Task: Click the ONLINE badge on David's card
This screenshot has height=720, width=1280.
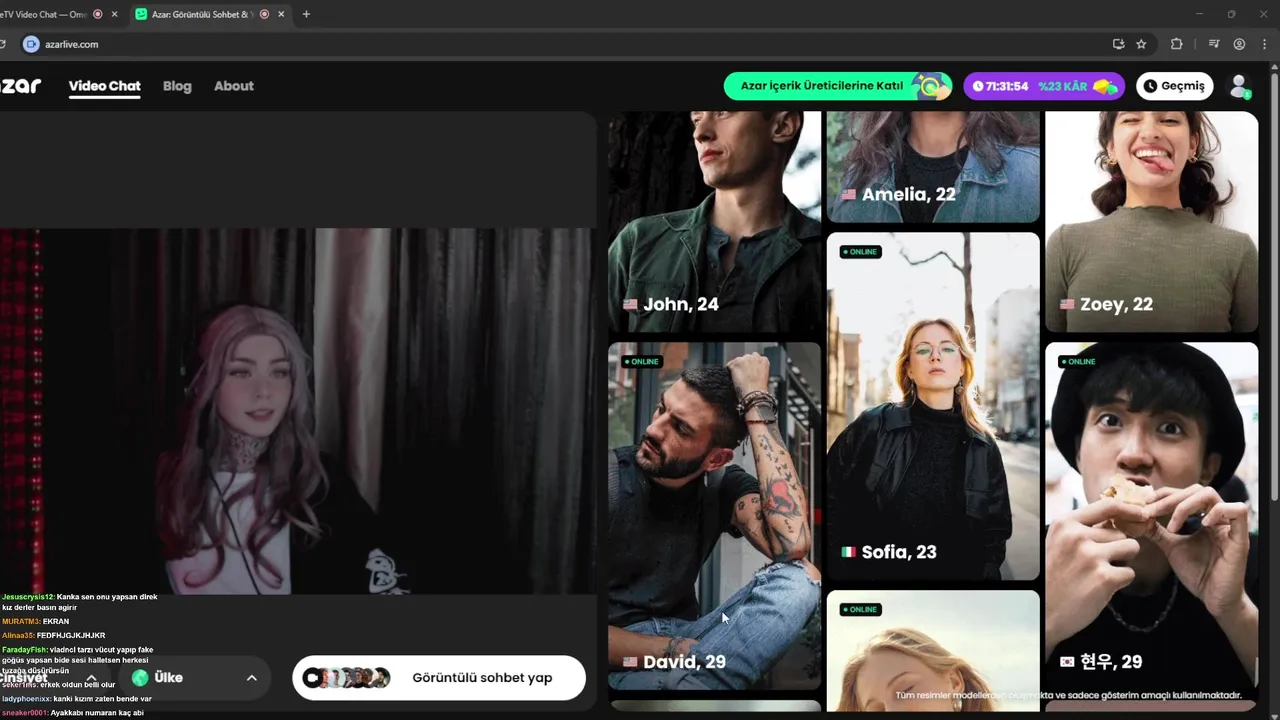Action: [x=641, y=361]
